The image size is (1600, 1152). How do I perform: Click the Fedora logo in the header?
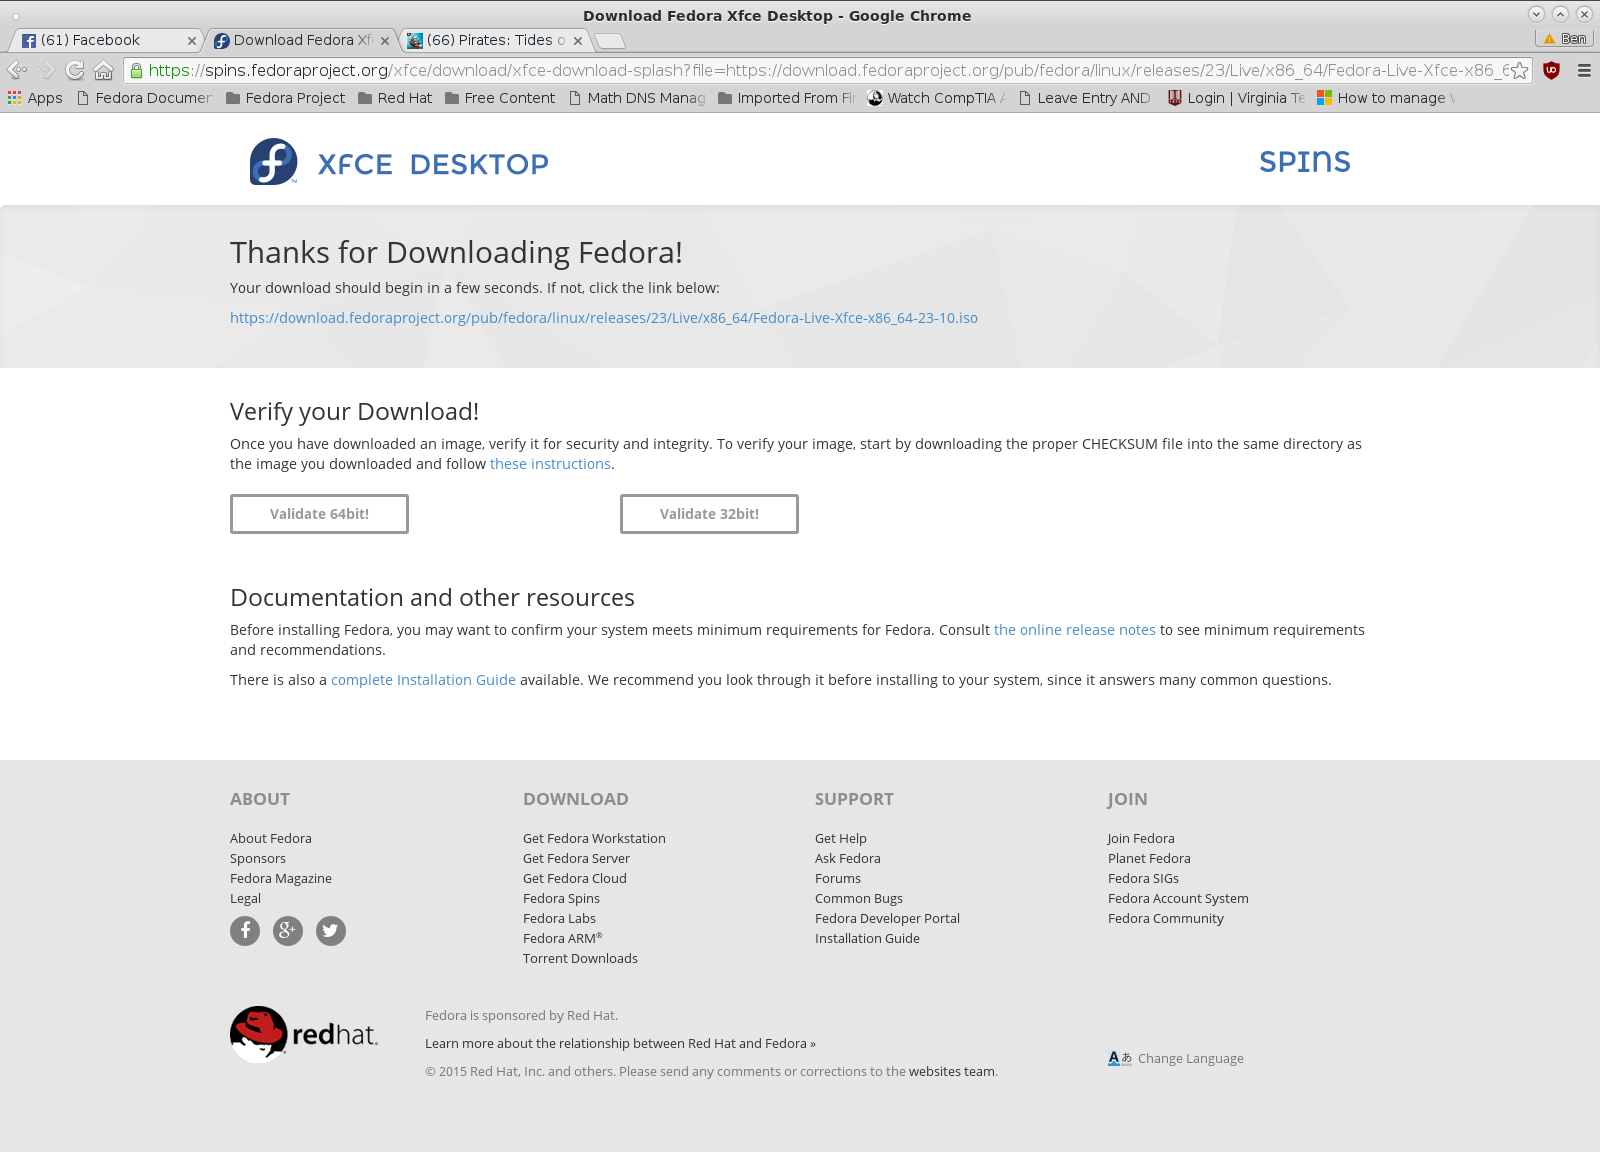(x=273, y=162)
